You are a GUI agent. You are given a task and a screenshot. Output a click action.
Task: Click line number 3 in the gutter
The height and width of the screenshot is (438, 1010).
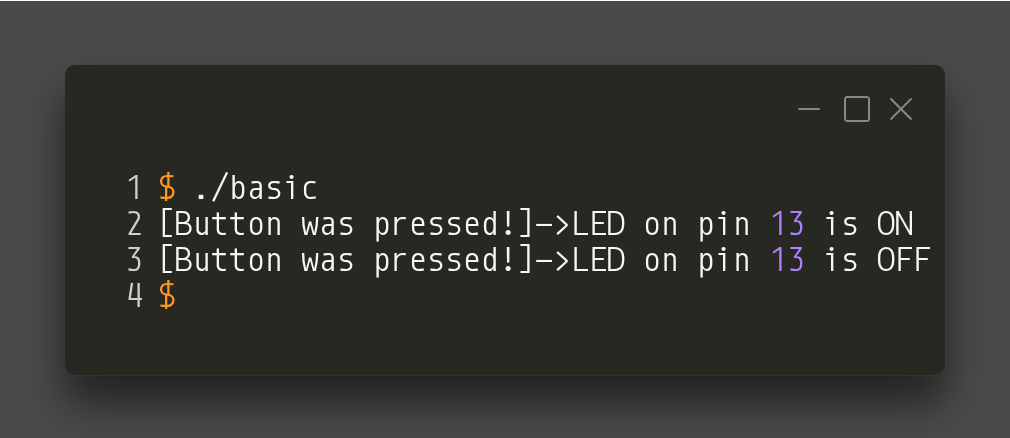point(135,260)
